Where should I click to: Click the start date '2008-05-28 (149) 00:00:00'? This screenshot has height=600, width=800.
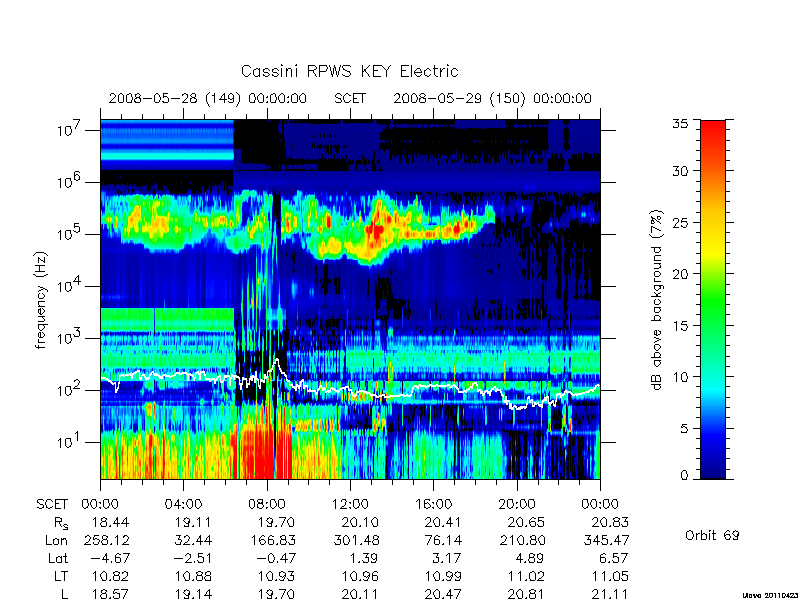point(208,98)
